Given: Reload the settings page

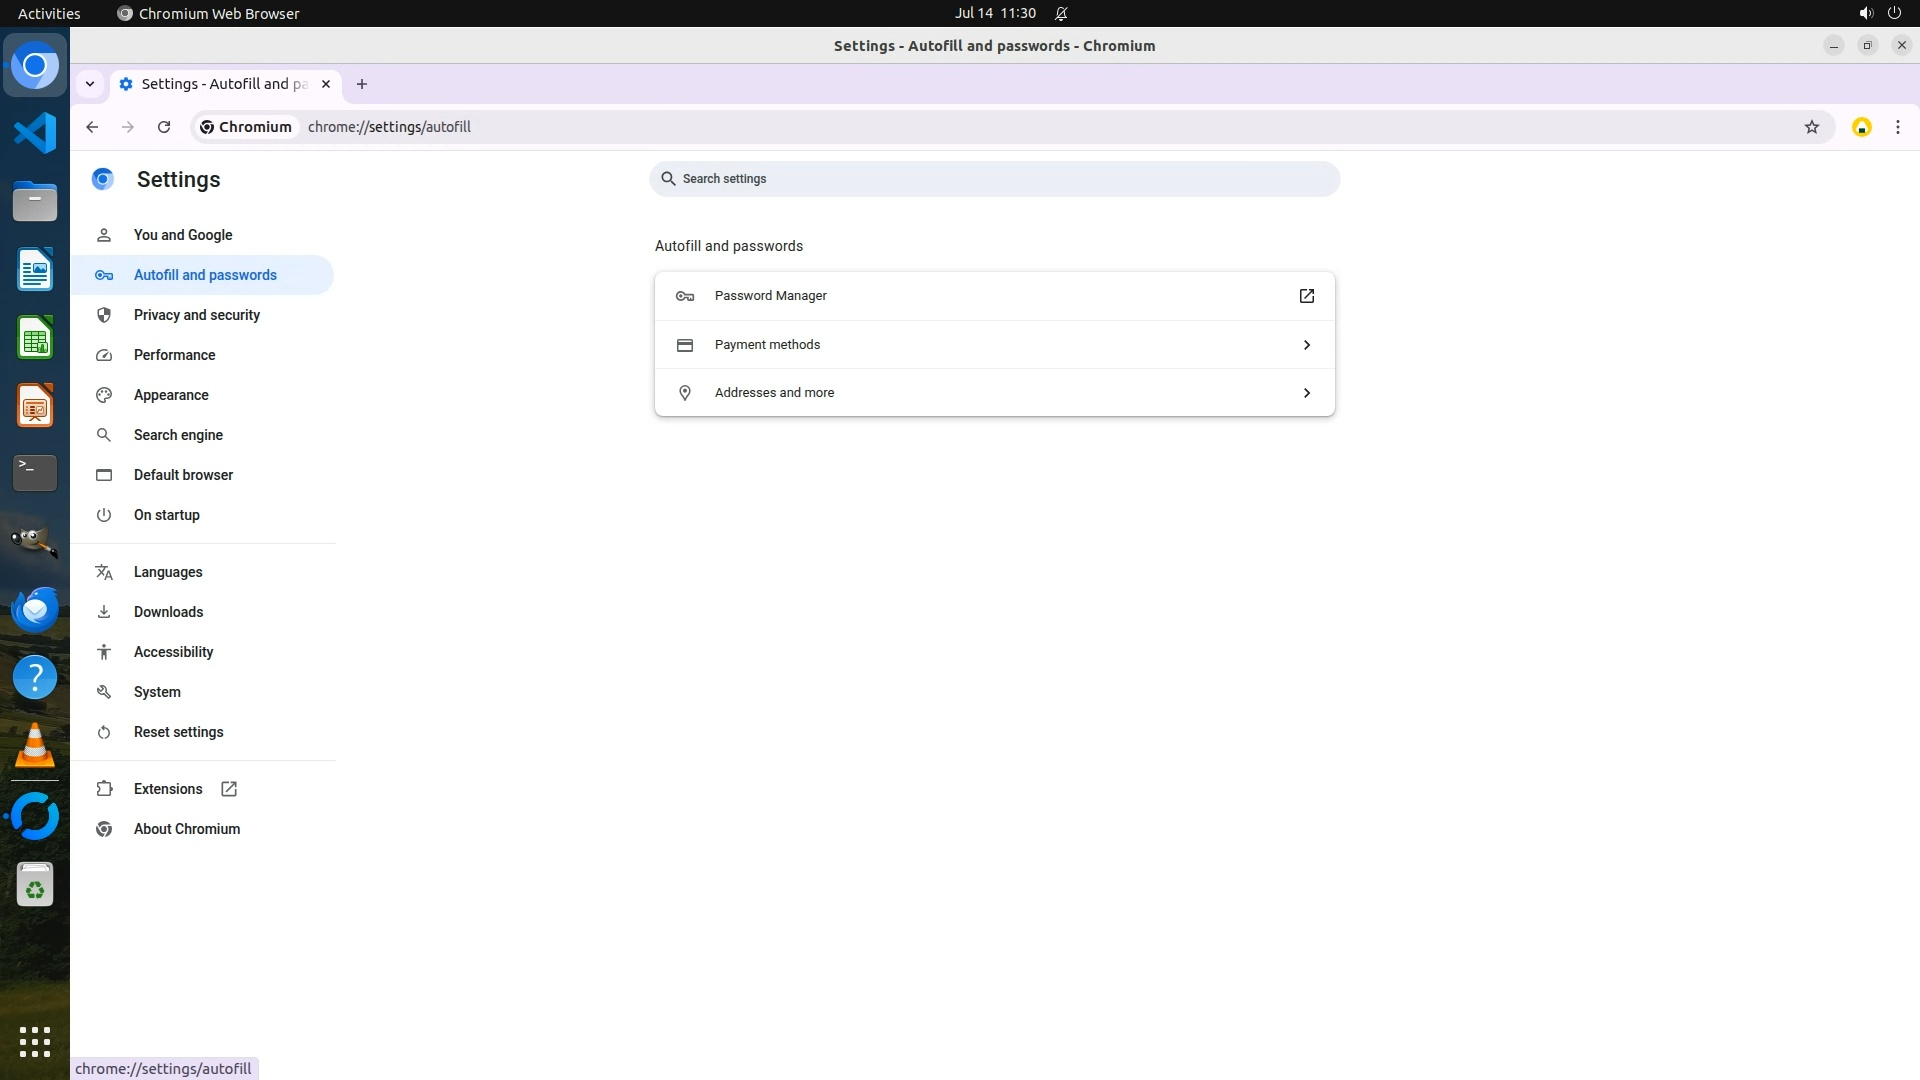Looking at the screenshot, I should point(164,127).
